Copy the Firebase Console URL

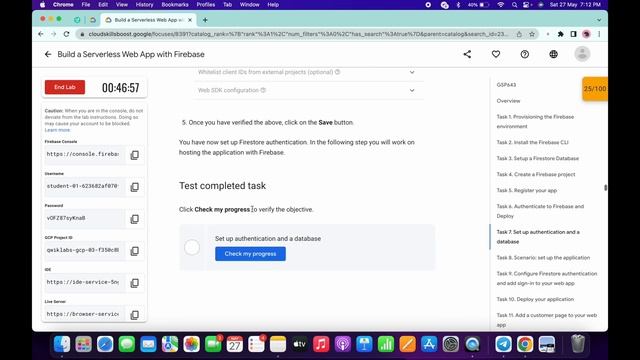coord(134,155)
